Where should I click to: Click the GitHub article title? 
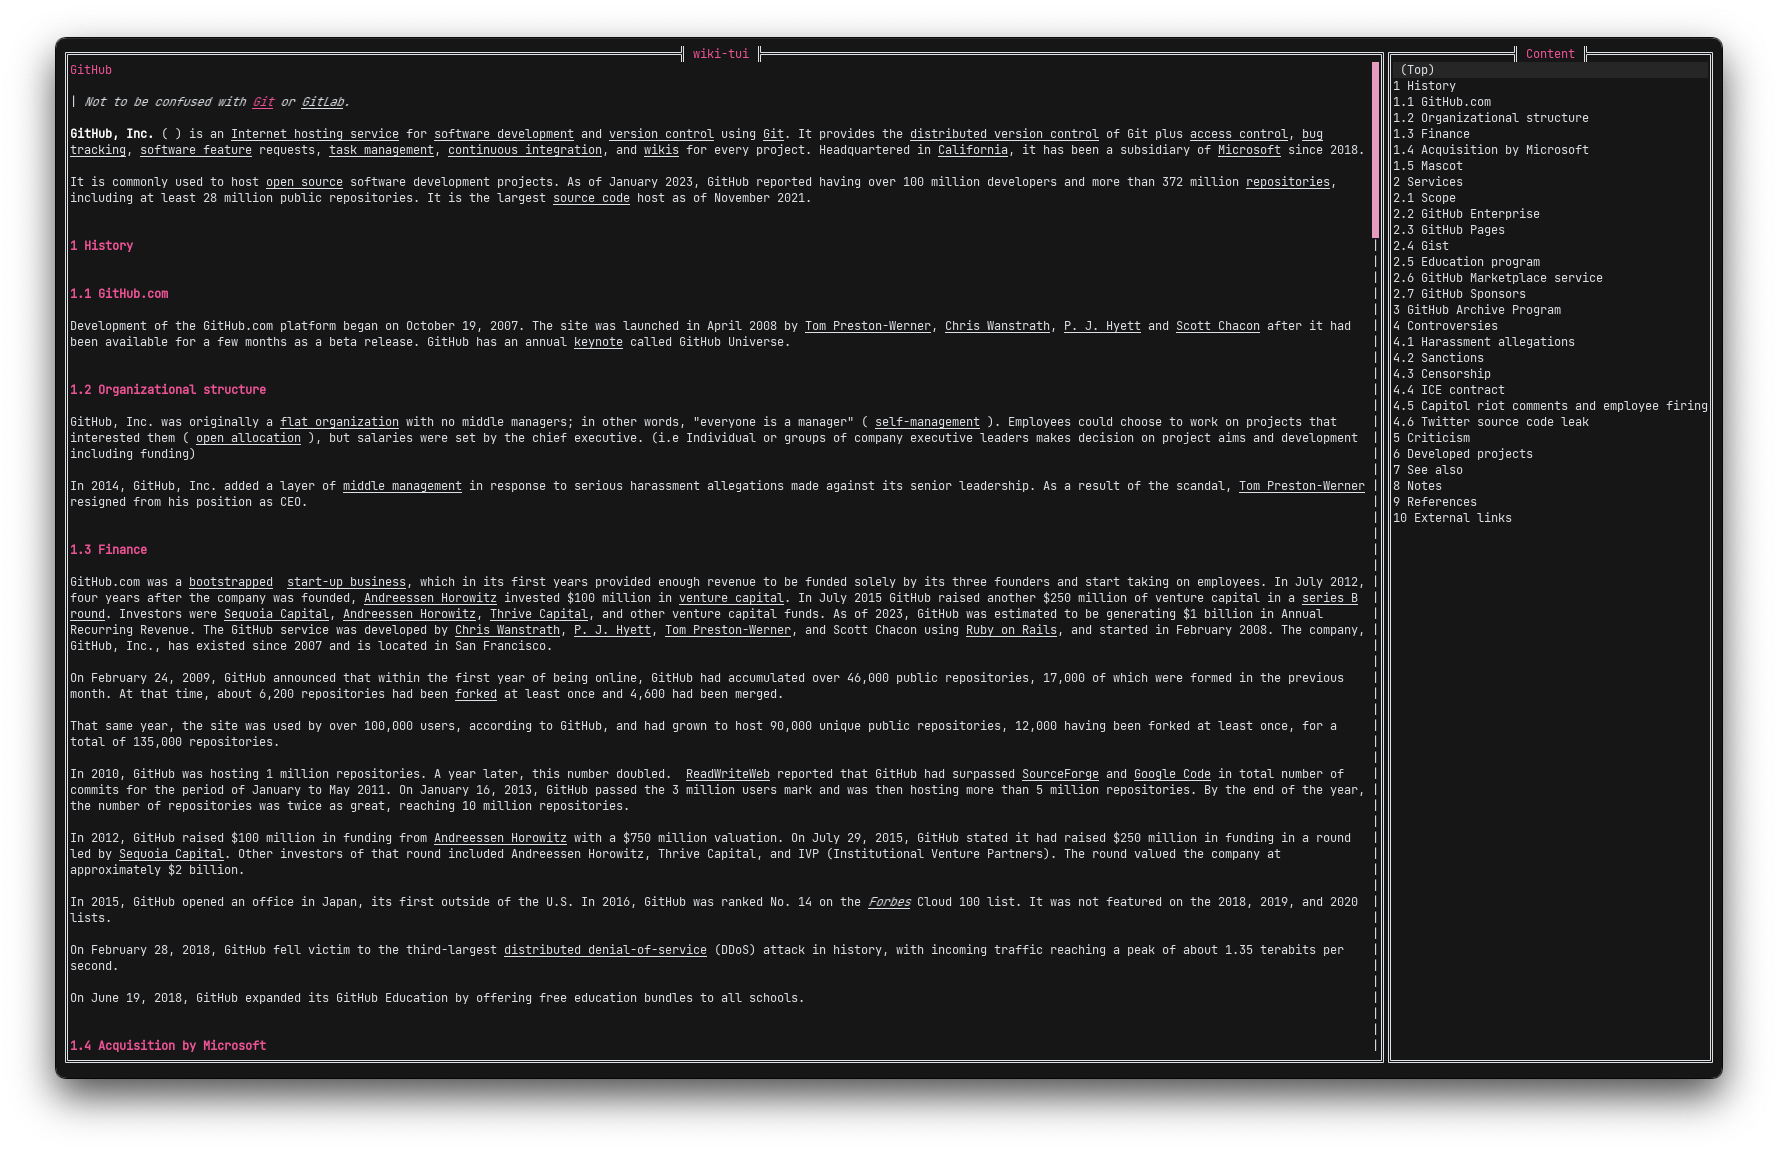click(x=91, y=70)
